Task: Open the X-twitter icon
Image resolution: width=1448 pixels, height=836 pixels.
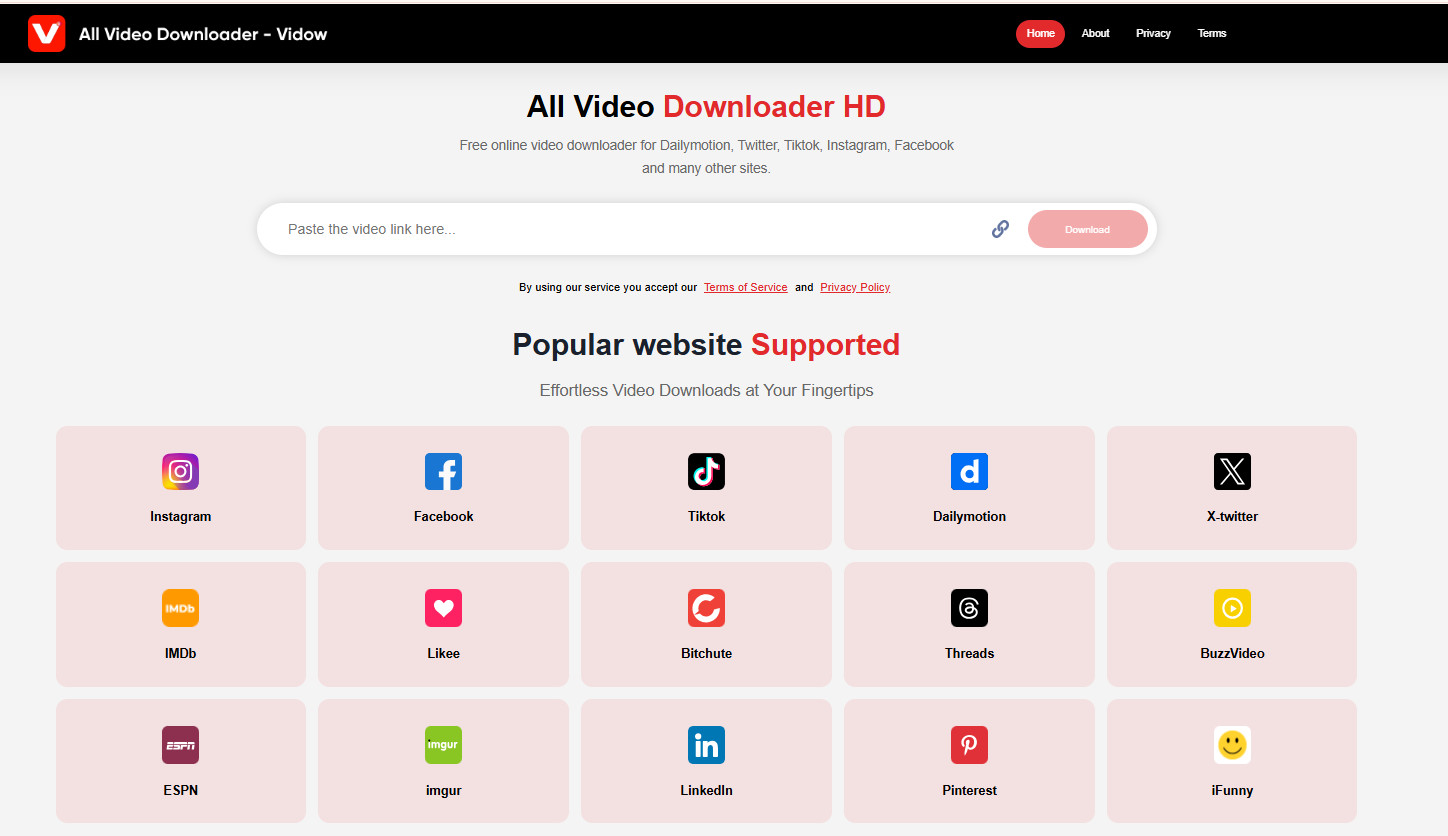Action: click(x=1232, y=472)
